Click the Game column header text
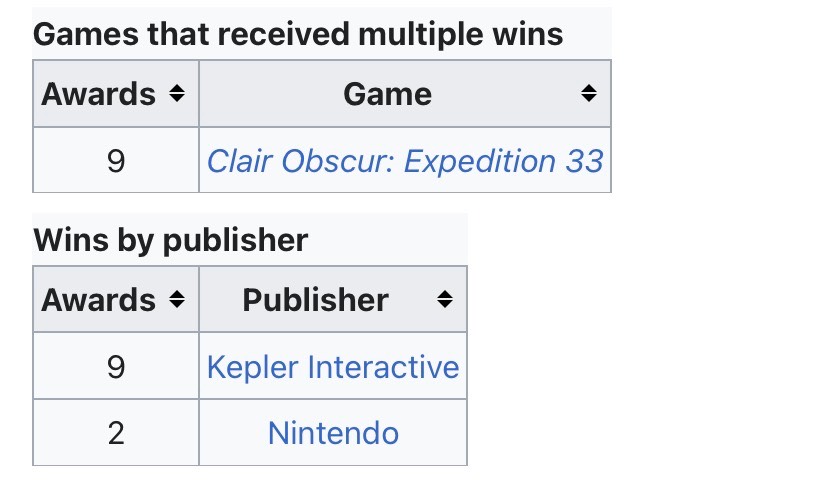This screenshot has height=498, width=828. tap(387, 94)
